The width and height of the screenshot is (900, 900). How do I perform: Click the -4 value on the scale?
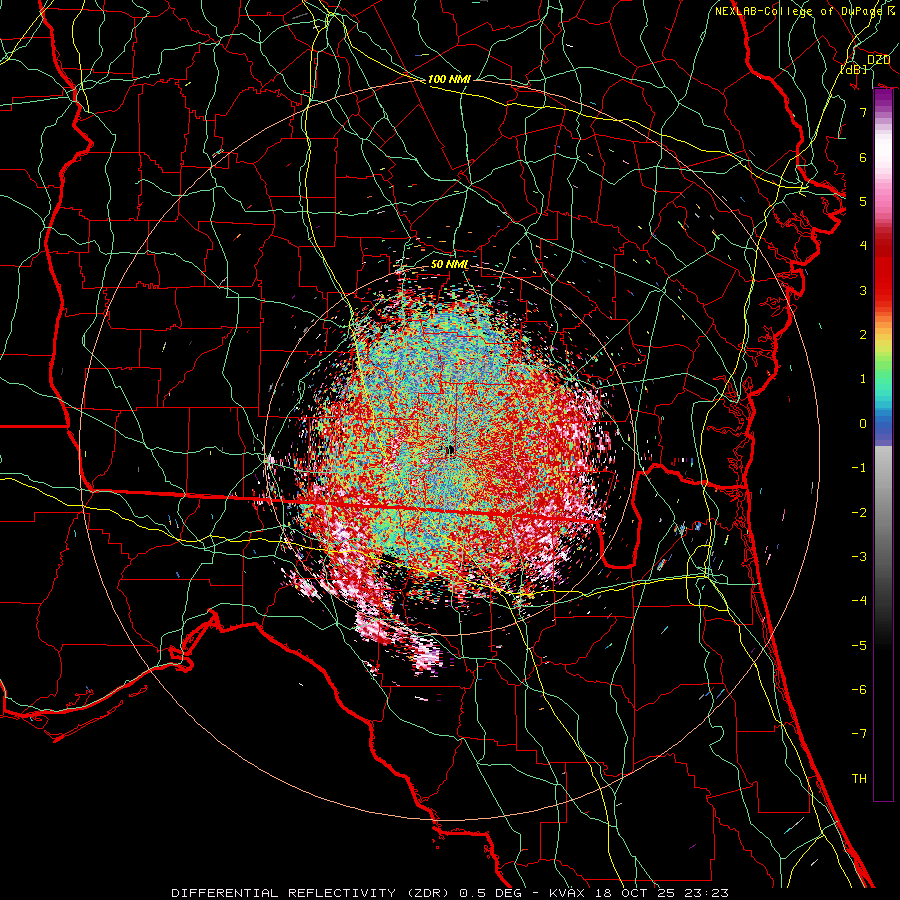tap(859, 601)
